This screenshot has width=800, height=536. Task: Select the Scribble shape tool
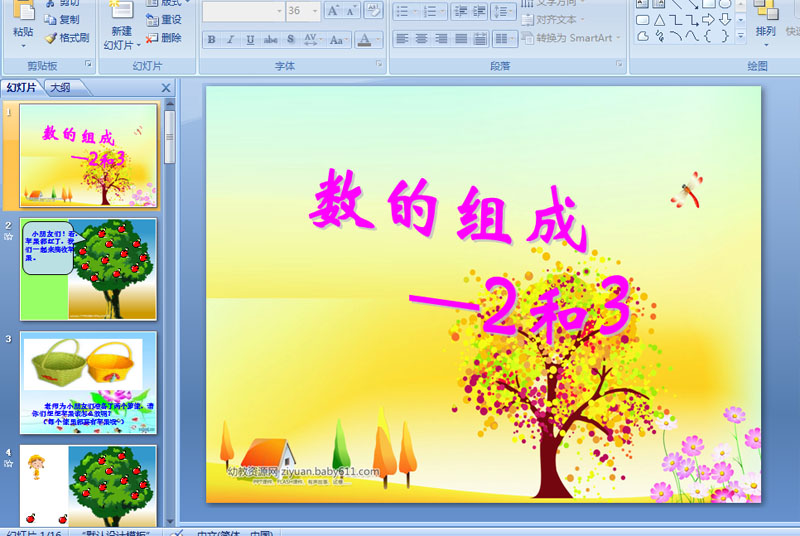659,36
